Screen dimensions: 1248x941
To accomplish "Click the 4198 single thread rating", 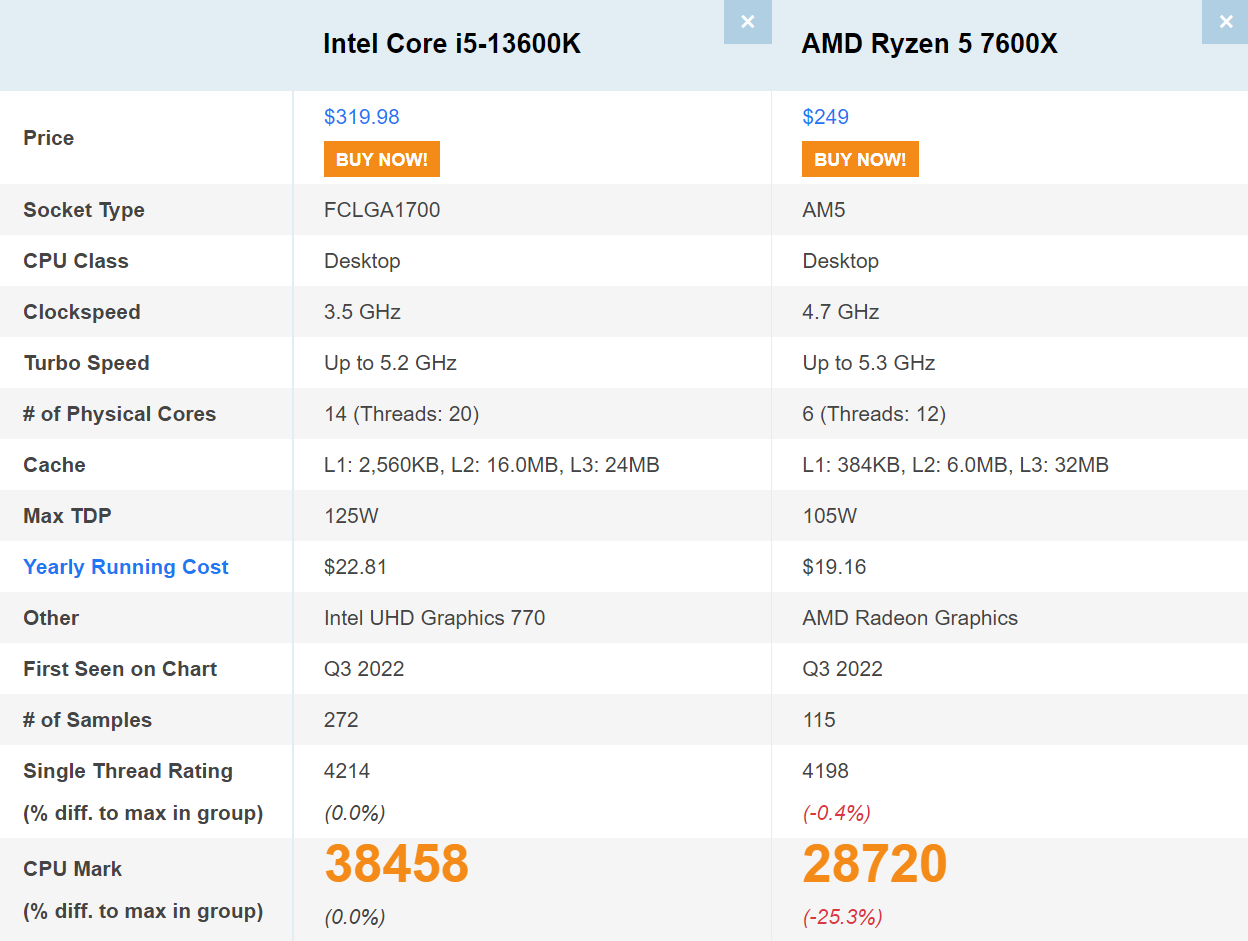I will (x=826, y=771).
